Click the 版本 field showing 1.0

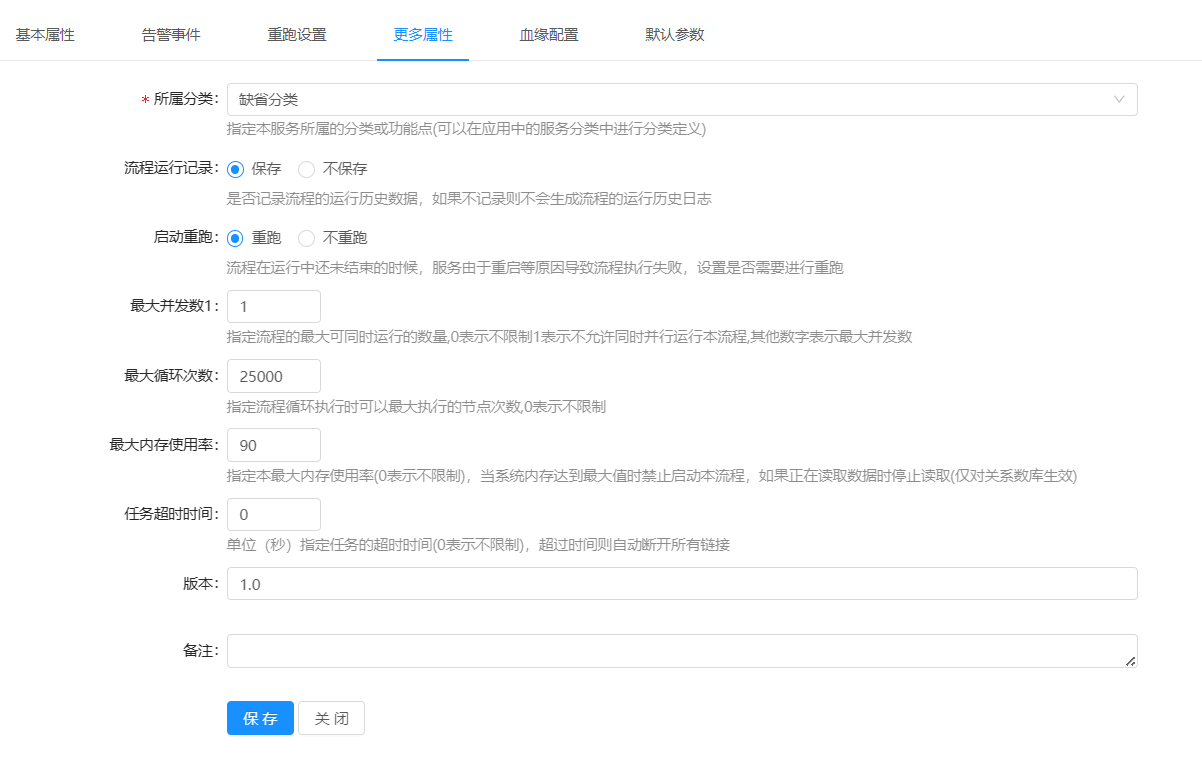(x=682, y=584)
